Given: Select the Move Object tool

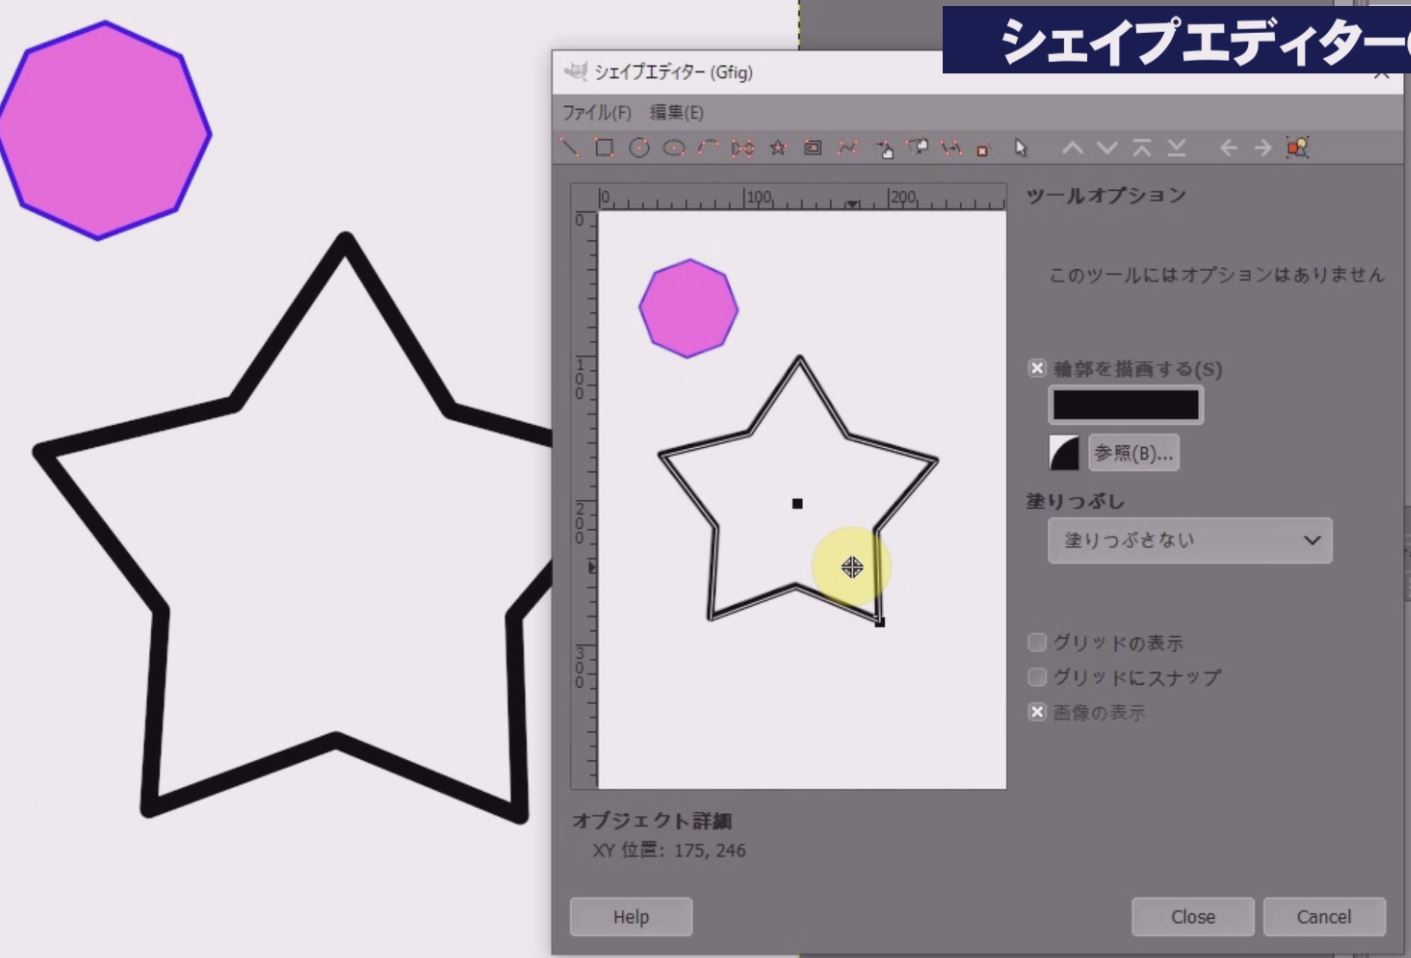Looking at the screenshot, I should (884, 148).
